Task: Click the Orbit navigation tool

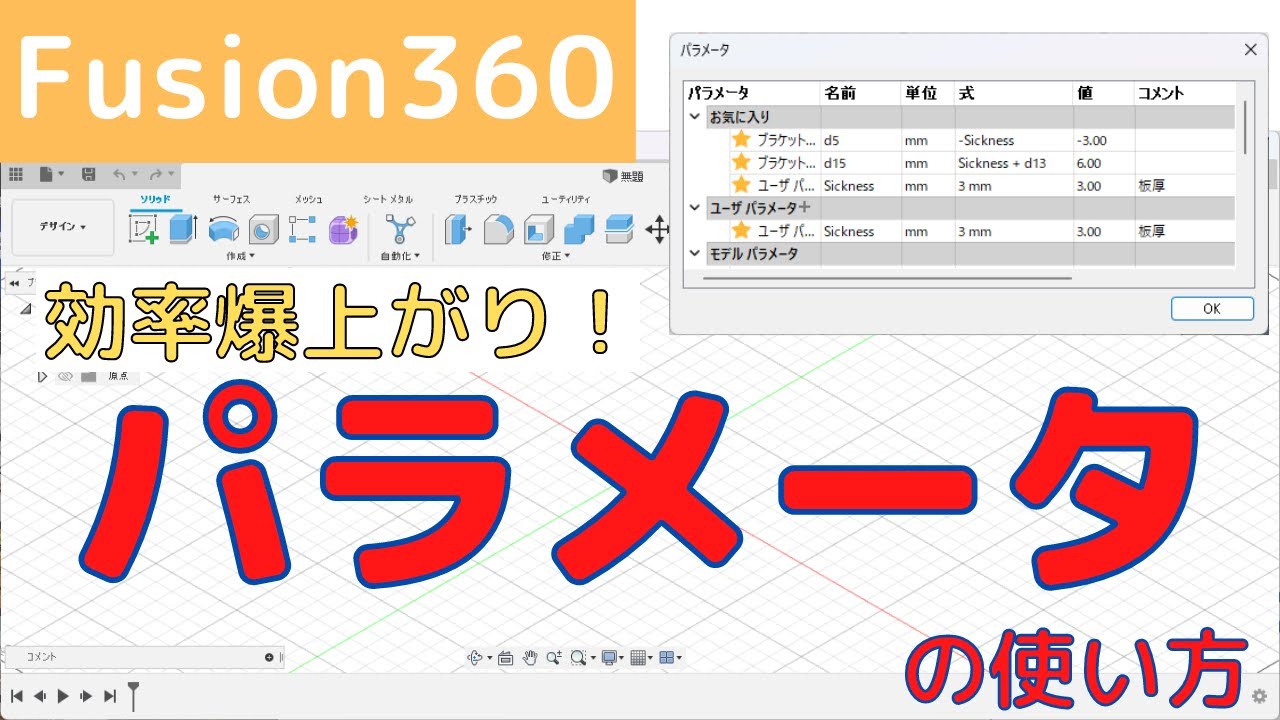Action: pyautogui.click(x=475, y=657)
